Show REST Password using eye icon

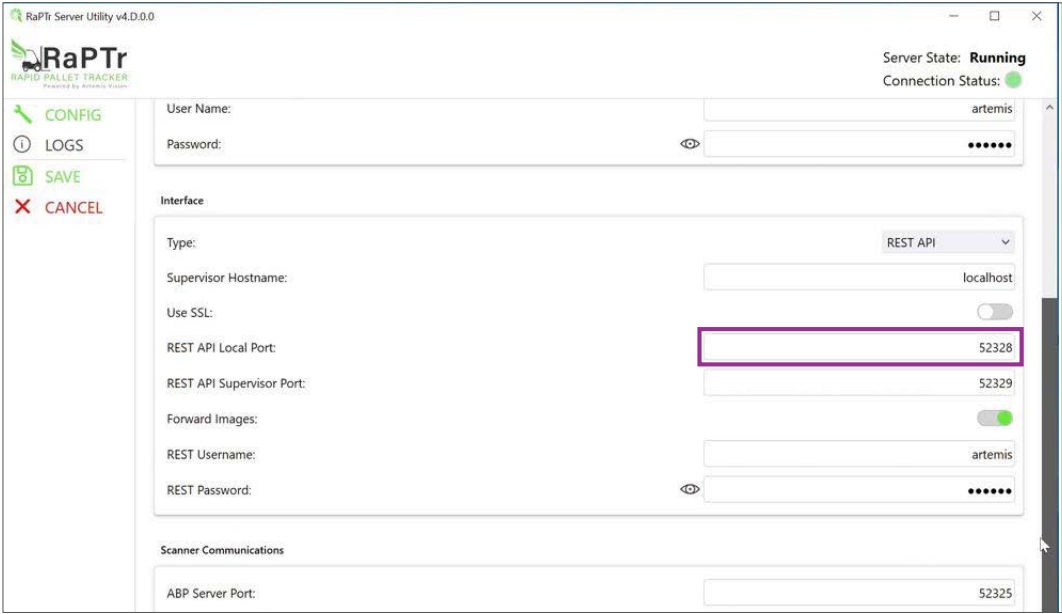coord(689,490)
